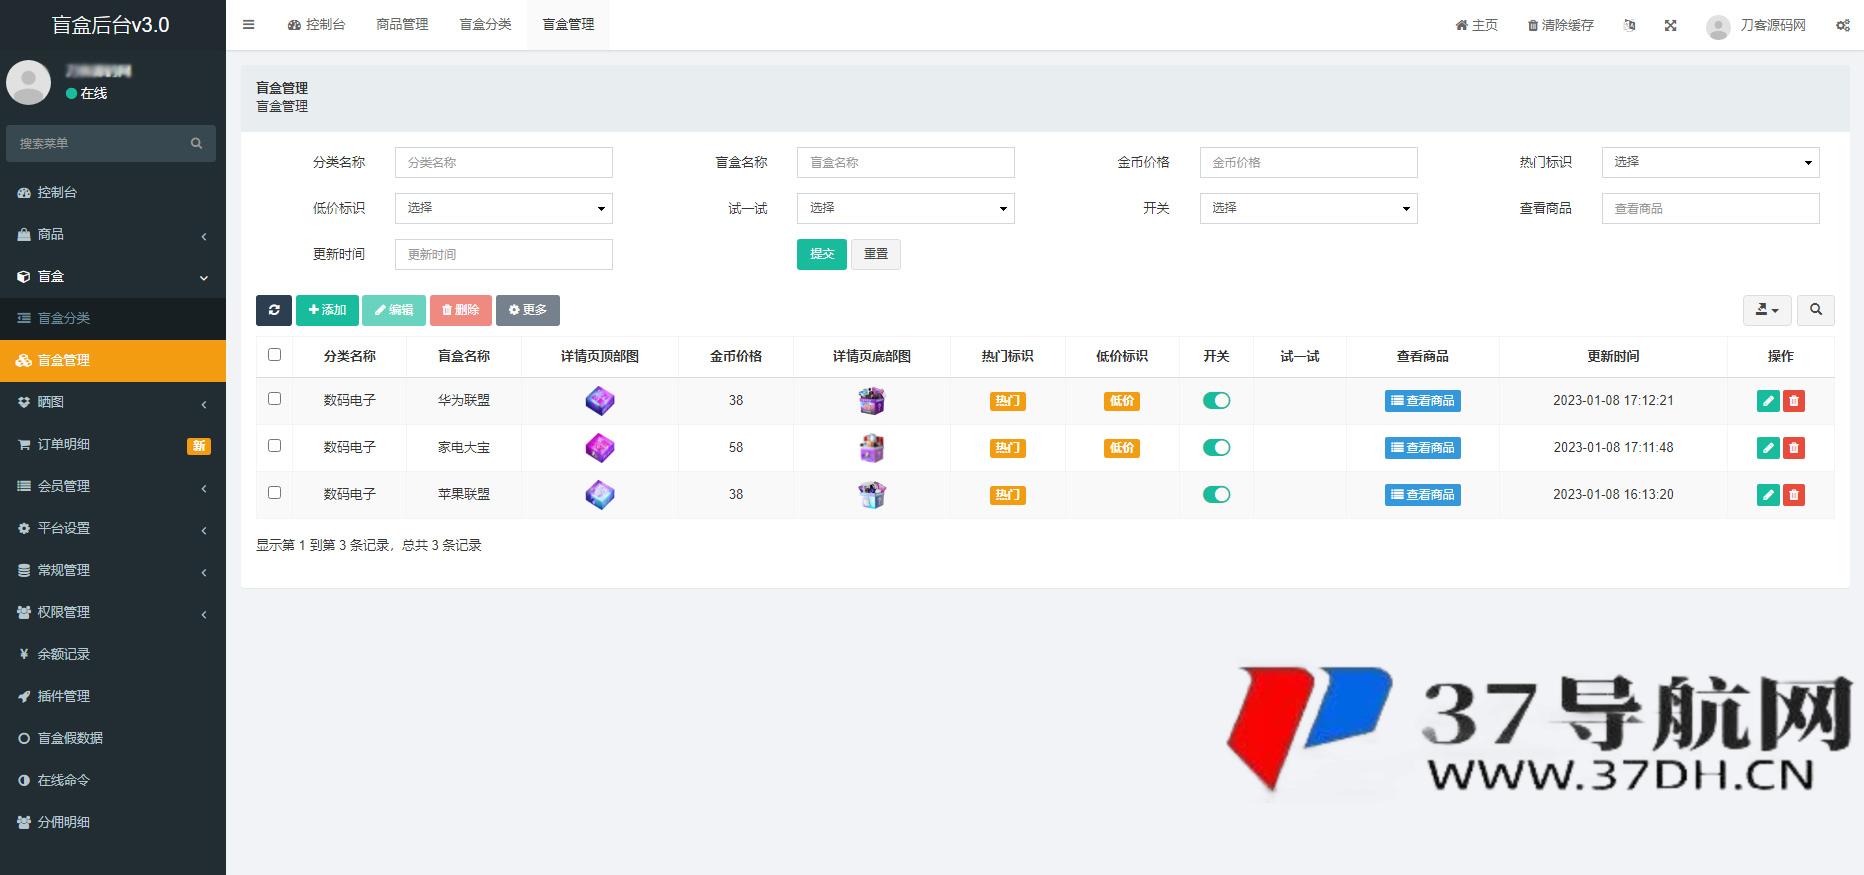The width and height of the screenshot is (1864, 875).
Task: Click the 详情页顶部图 thumbnail for 苹果联盟
Action: point(600,495)
